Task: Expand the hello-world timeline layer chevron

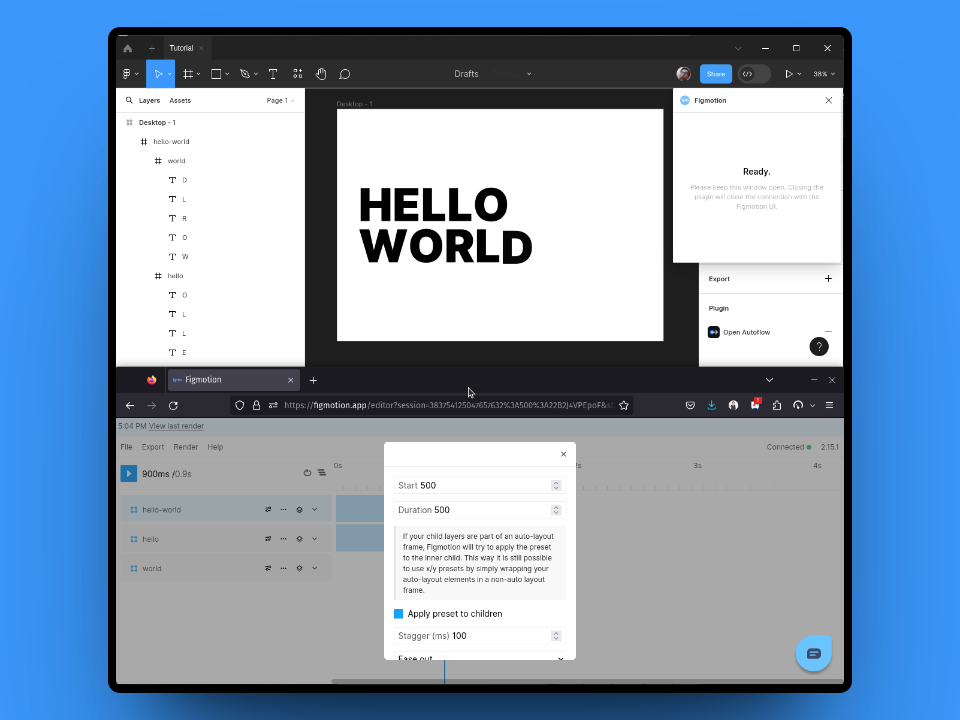Action: click(x=315, y=509)
